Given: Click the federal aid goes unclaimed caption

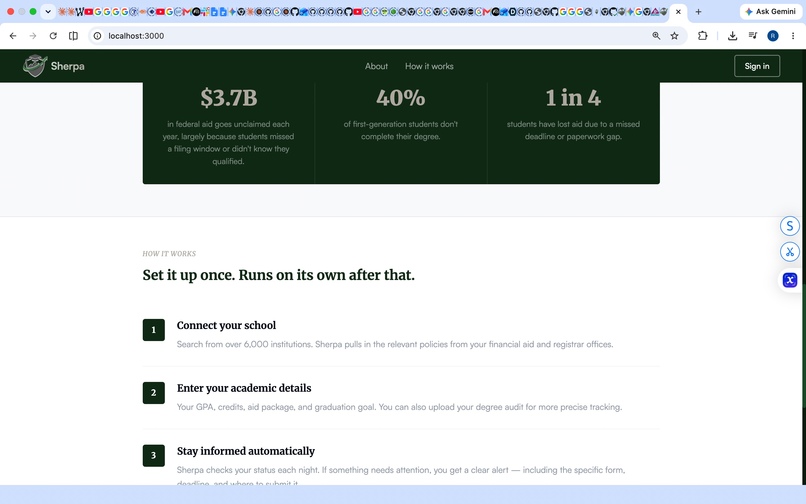Looking at the screenshot, I should click(228, 142).
